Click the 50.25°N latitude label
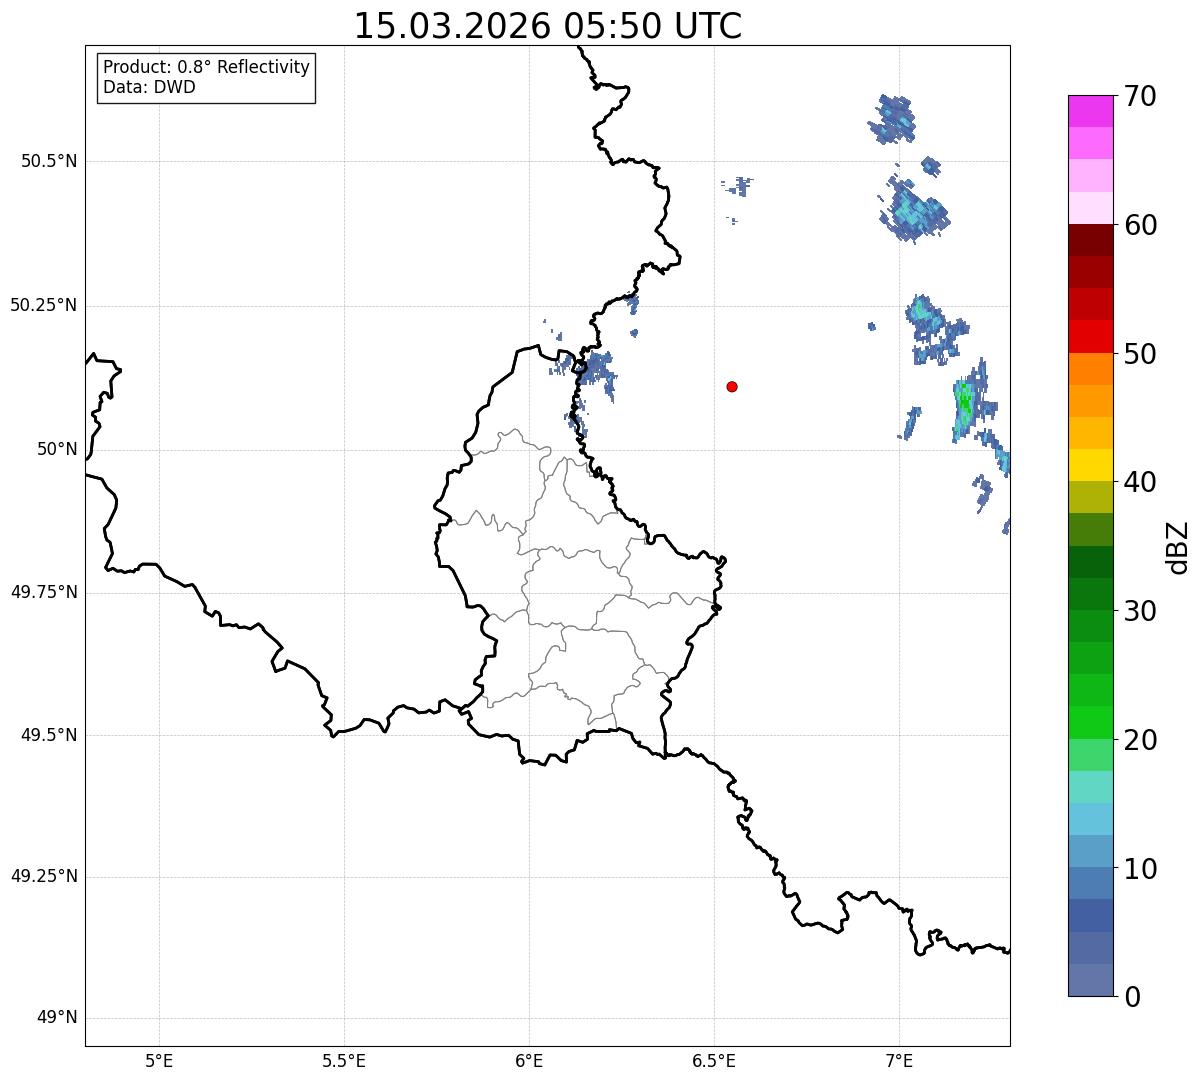This screenshot has height=1081, width=1202. click(44, 305)
